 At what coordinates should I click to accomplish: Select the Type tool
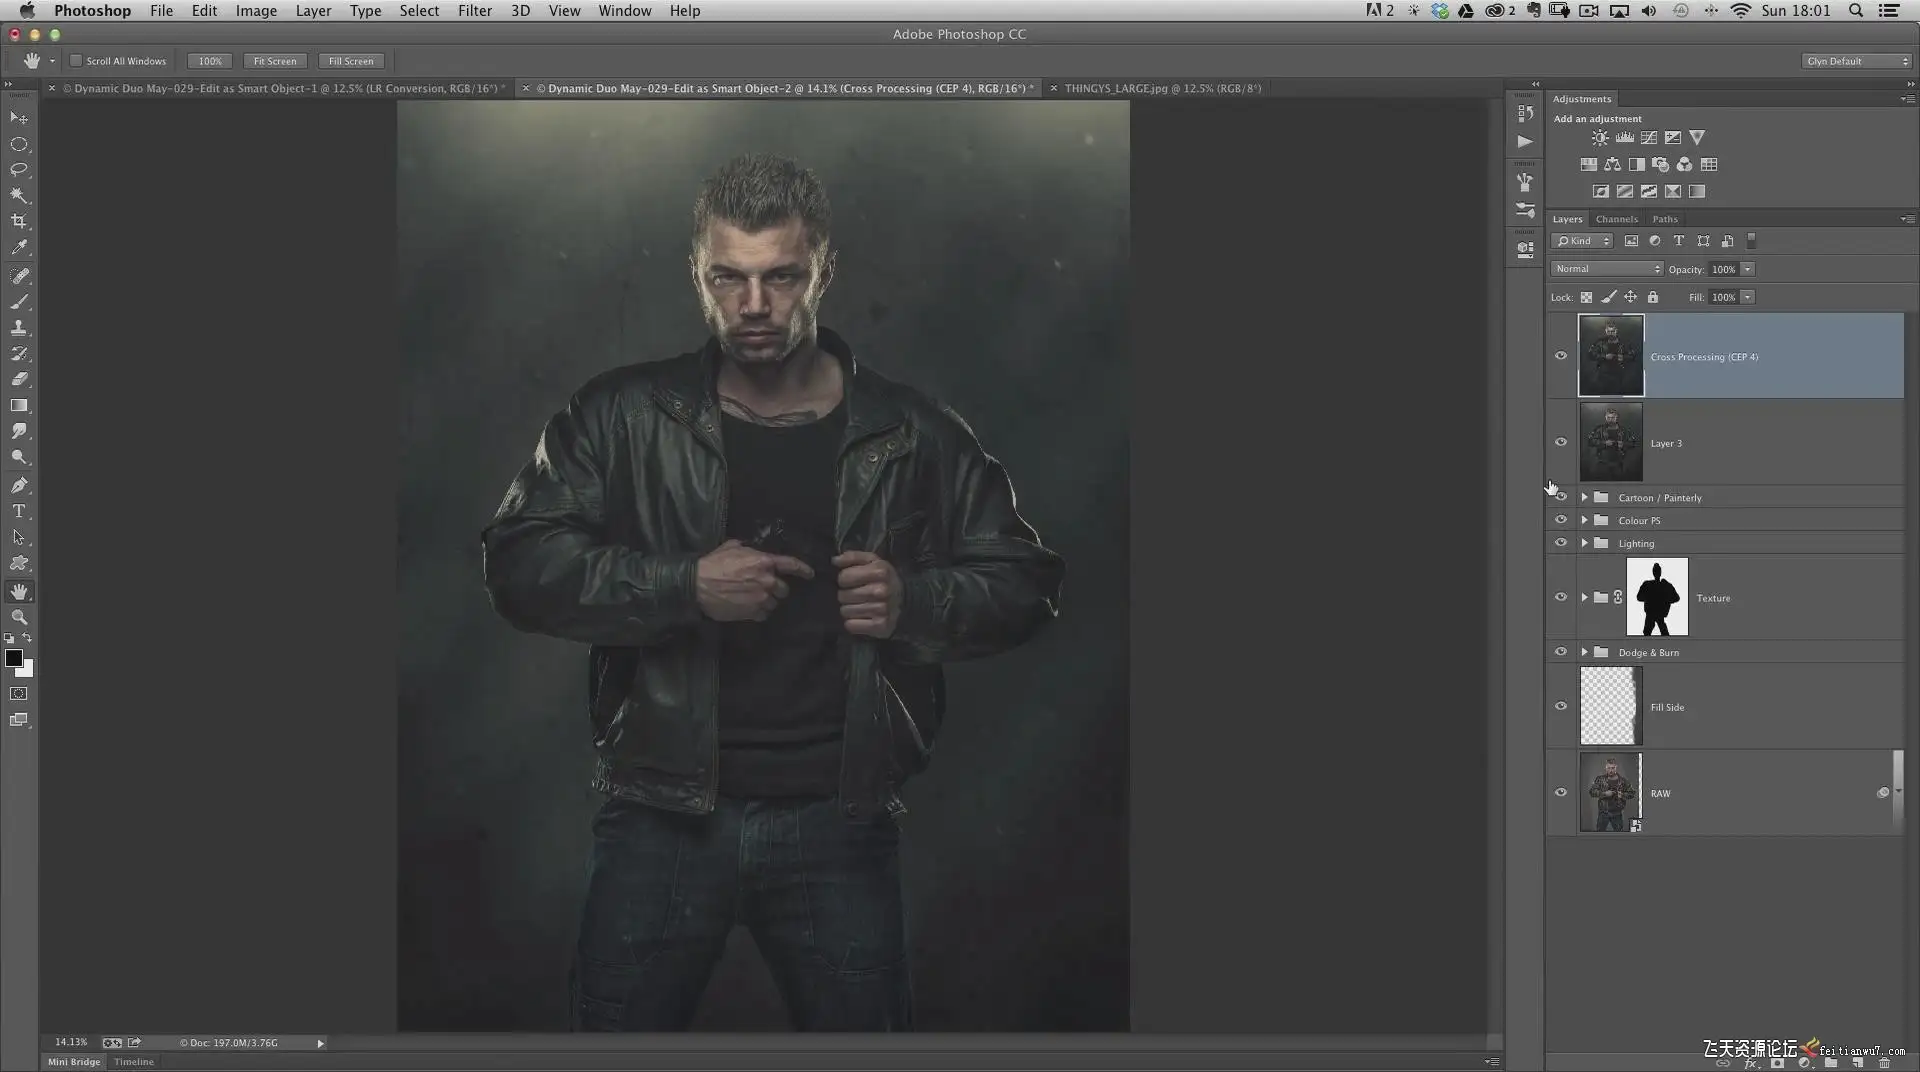(19, 511)
